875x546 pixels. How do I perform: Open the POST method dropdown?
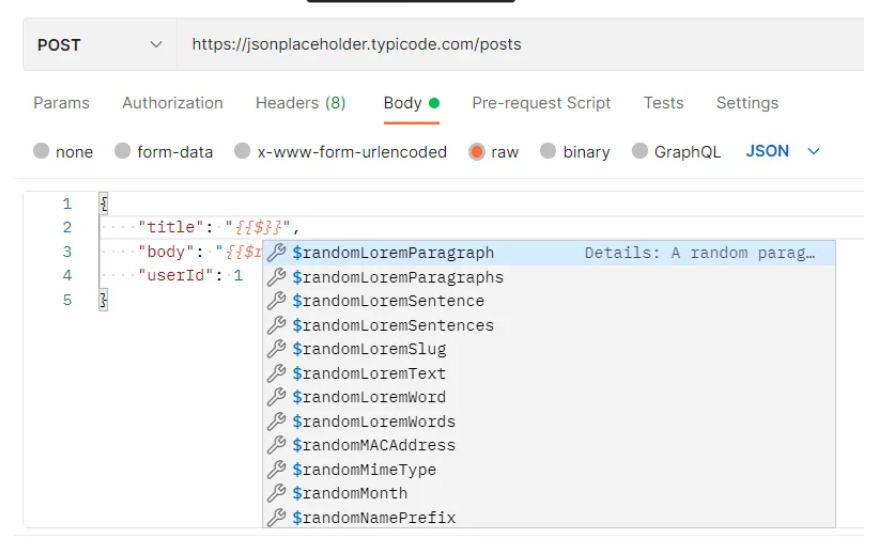pyautogui.click(x=100, y=45)
